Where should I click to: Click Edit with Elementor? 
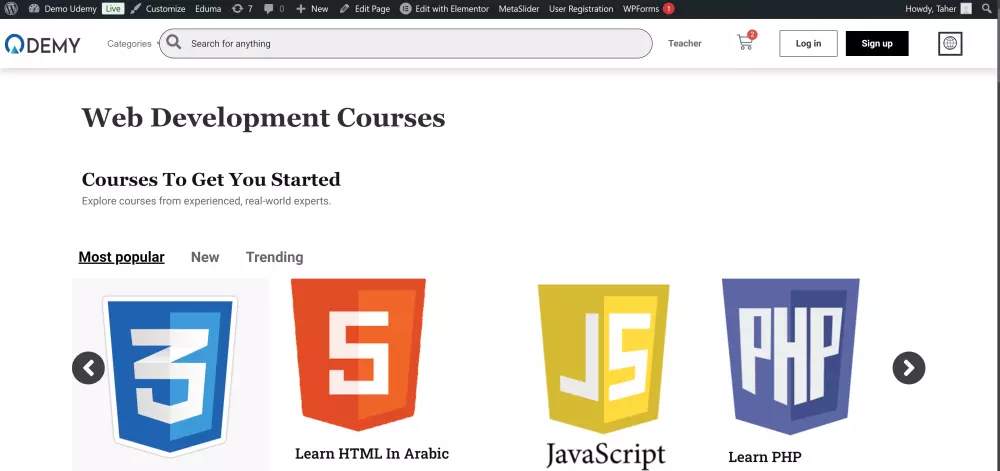tap(445, 9)
